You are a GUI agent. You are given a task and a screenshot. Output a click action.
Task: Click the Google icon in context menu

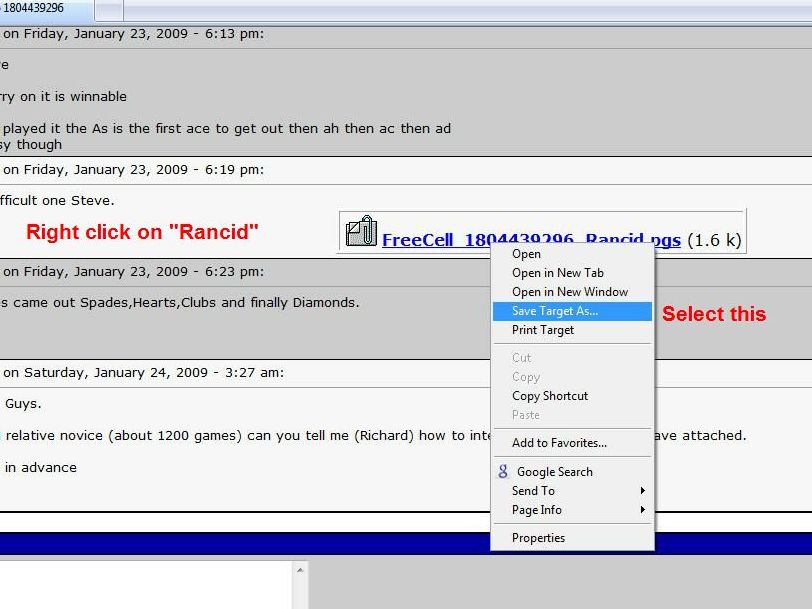click(503, 472)
